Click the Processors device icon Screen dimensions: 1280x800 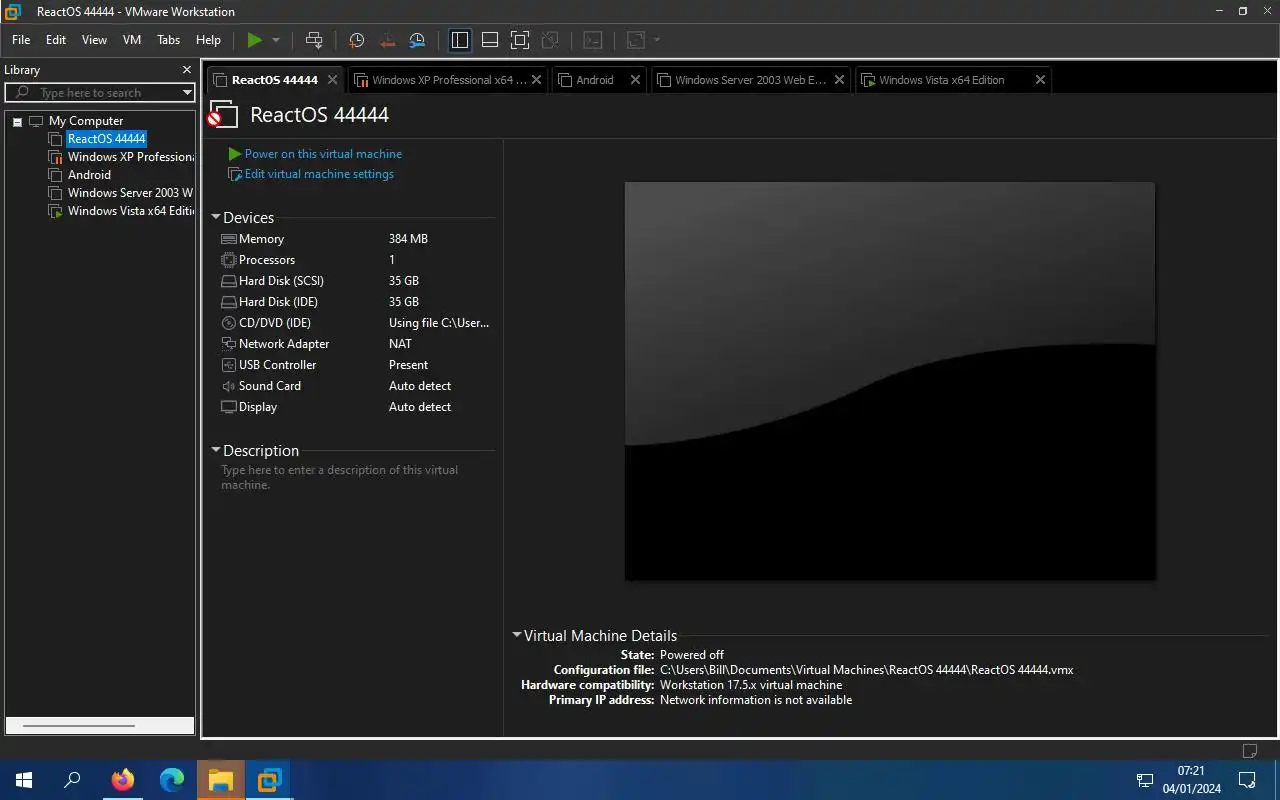click(x=229, y=260)
